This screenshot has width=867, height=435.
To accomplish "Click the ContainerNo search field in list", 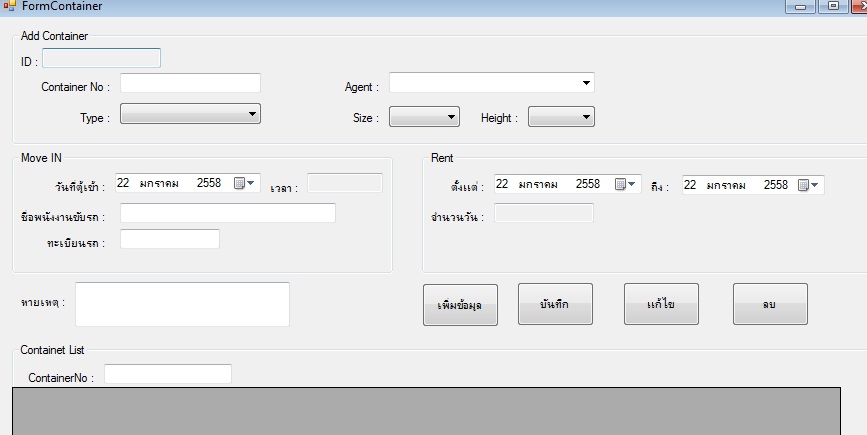I will tap(168, 374).
